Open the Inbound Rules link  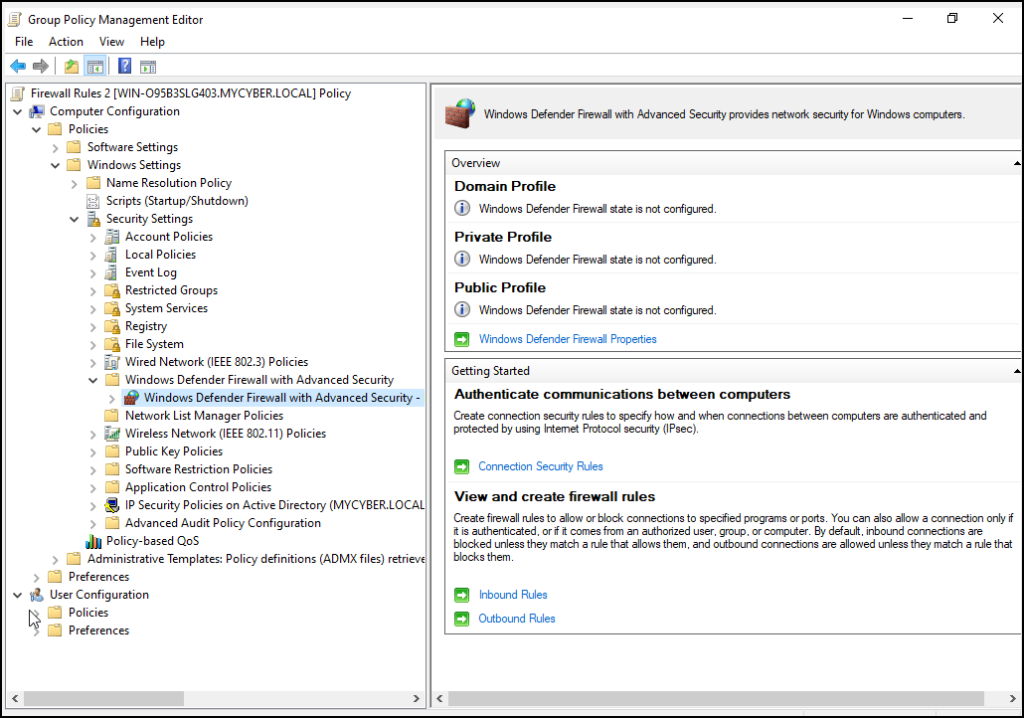[x=513, y=595]
